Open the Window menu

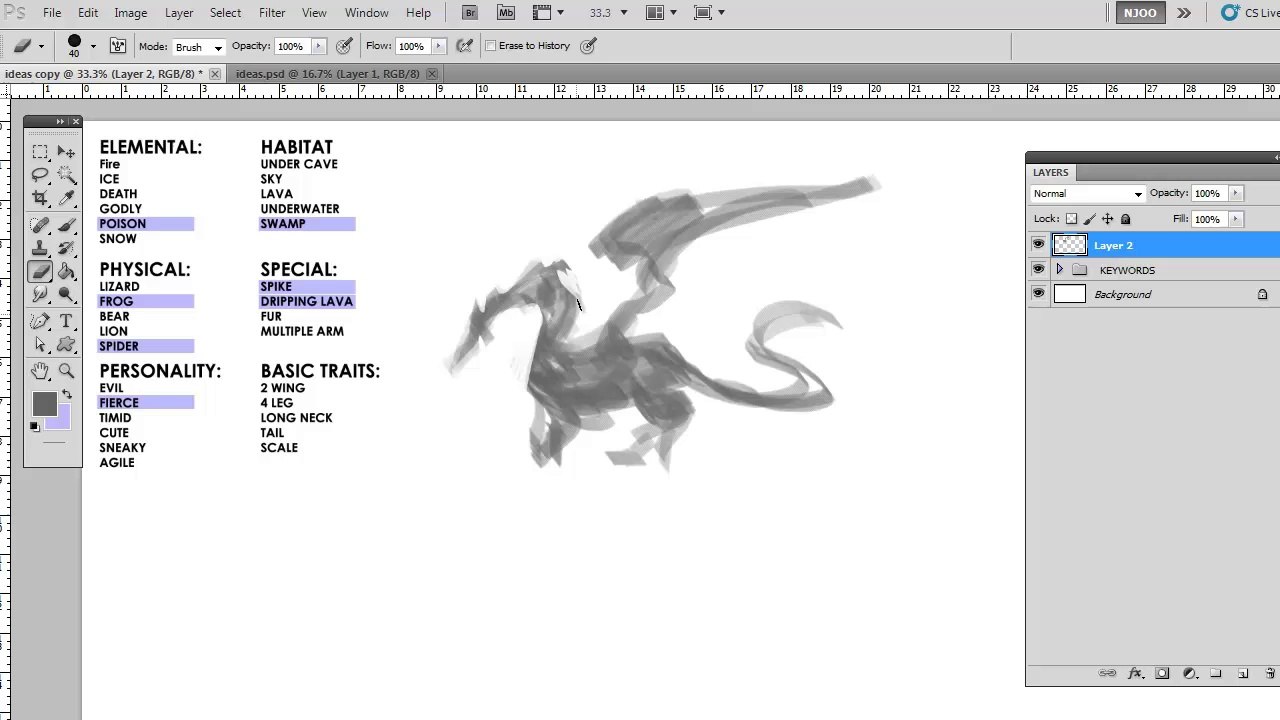point(367,13)
